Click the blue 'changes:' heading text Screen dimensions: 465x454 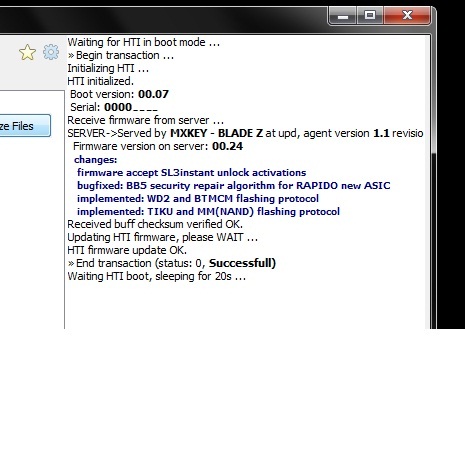[96, 160]
